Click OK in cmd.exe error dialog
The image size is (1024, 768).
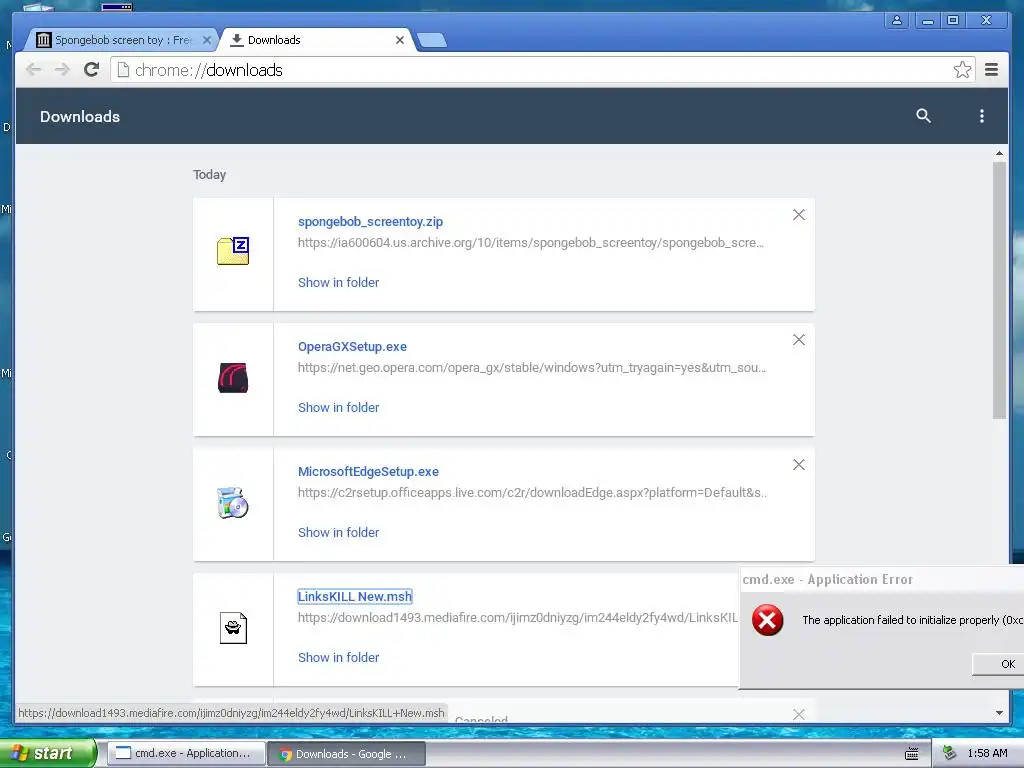[999, 664]
